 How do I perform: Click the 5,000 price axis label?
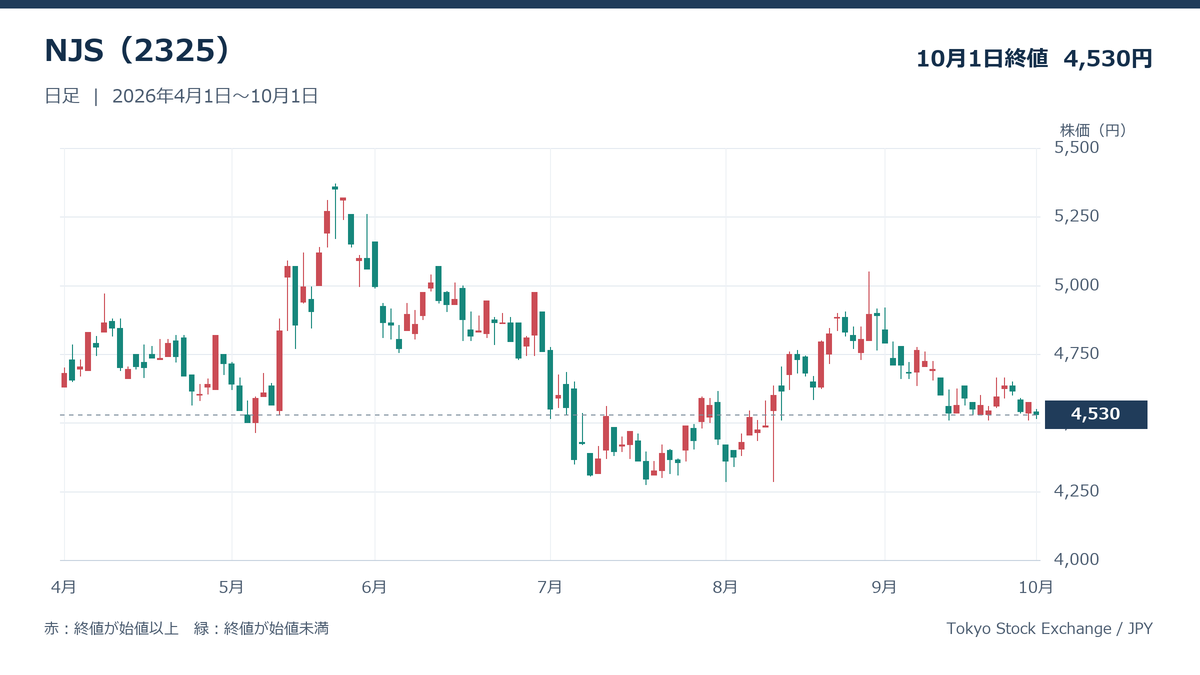point(1076,286)
